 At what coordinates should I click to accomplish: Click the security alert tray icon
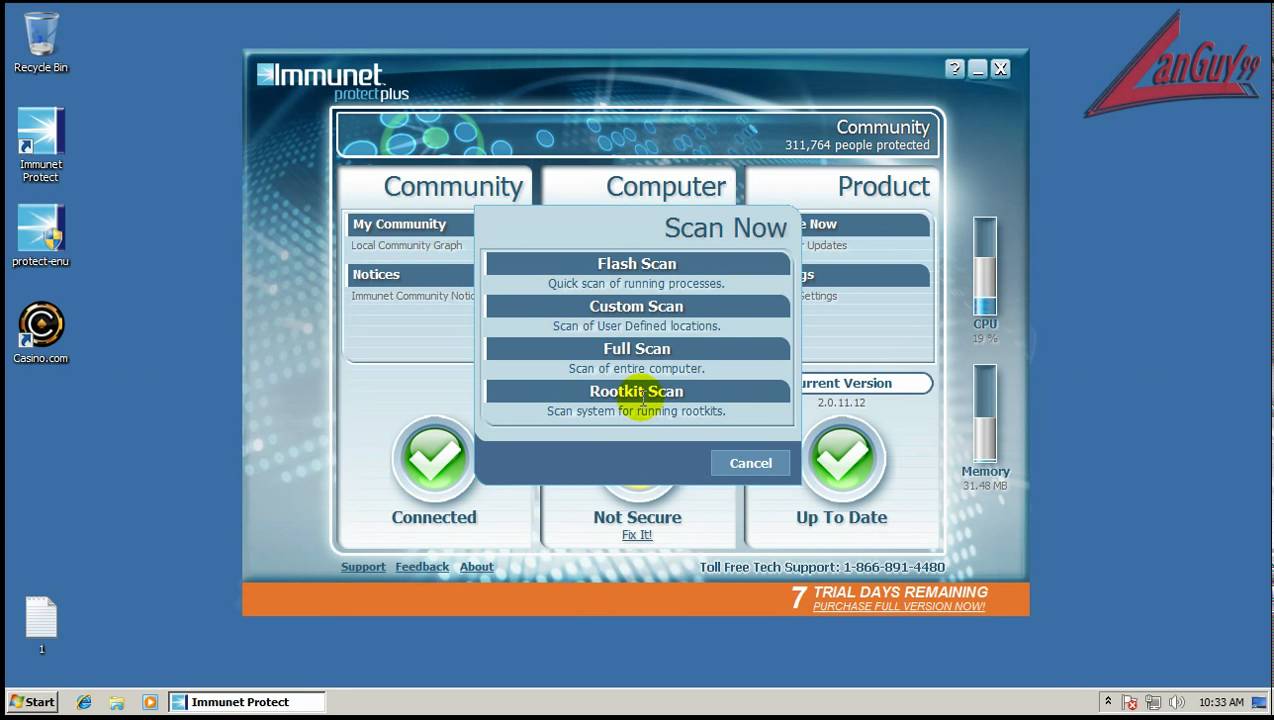[1130, 702]
